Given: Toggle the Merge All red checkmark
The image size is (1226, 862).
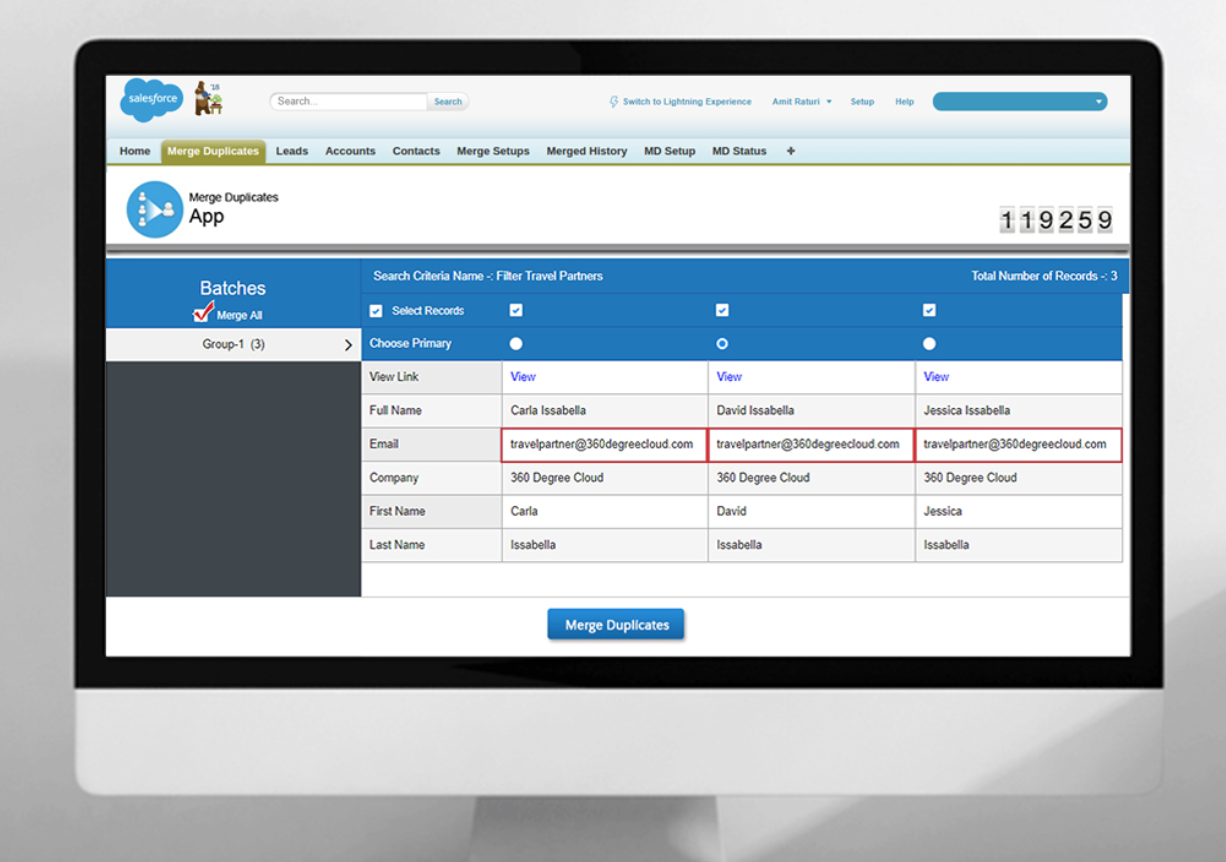Looking at the screenshot, I should 204,313.
